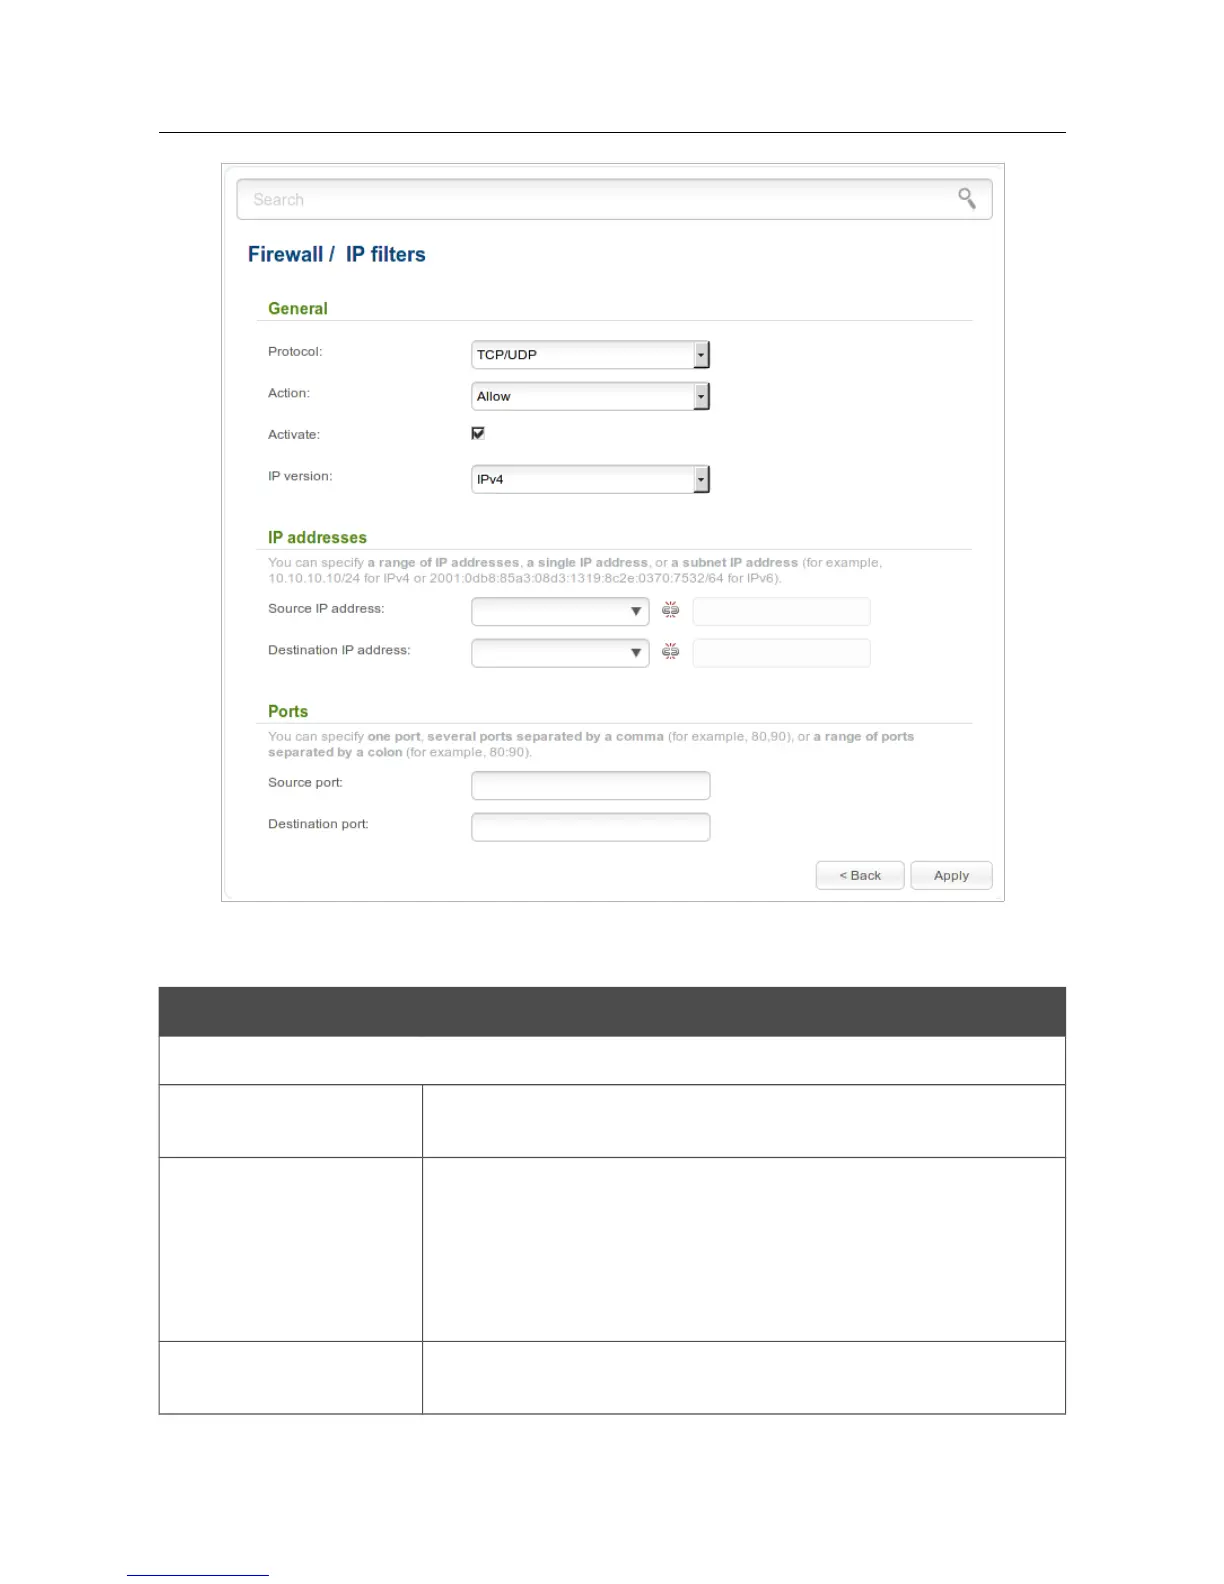Click the Firewall breadcrumb link
The image size is (1224, 1584).
tap(285, 254)
